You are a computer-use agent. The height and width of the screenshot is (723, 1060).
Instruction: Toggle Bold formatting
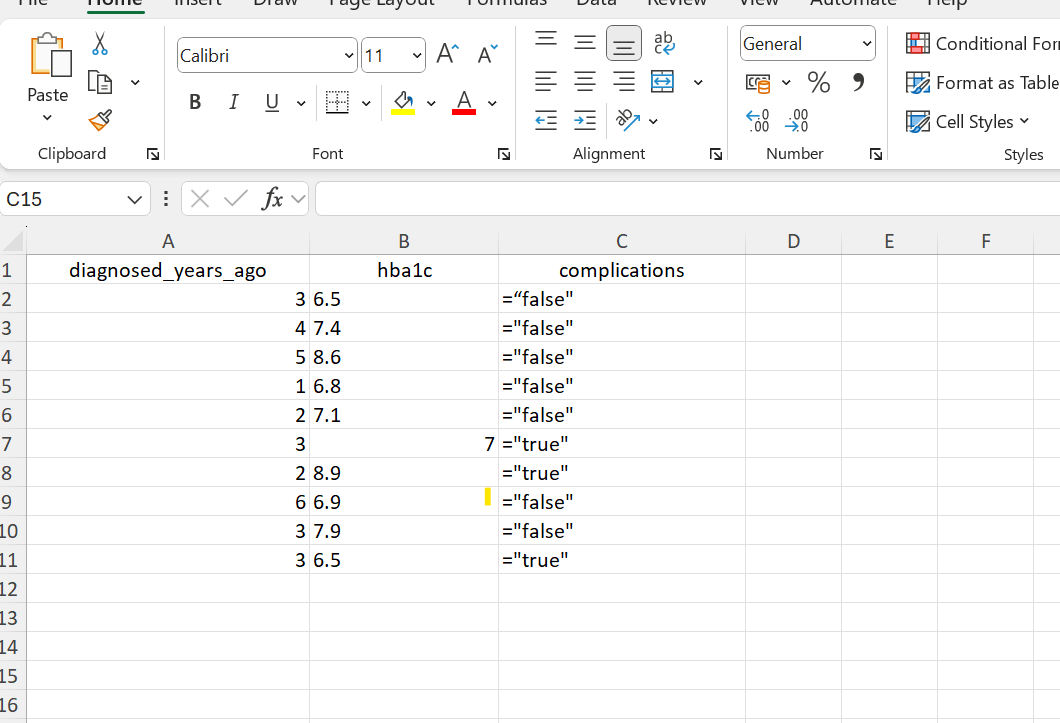pyautogui.click(x=195, y=102)
